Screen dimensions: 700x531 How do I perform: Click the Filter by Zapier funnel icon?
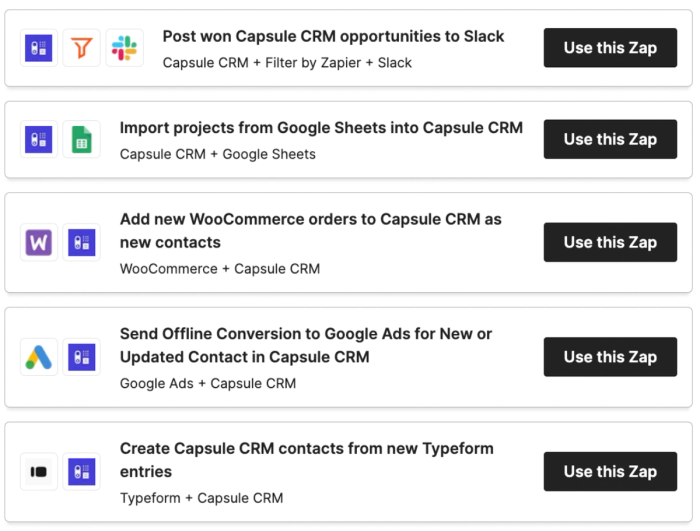pyautogui.click(x=82, y=48)
